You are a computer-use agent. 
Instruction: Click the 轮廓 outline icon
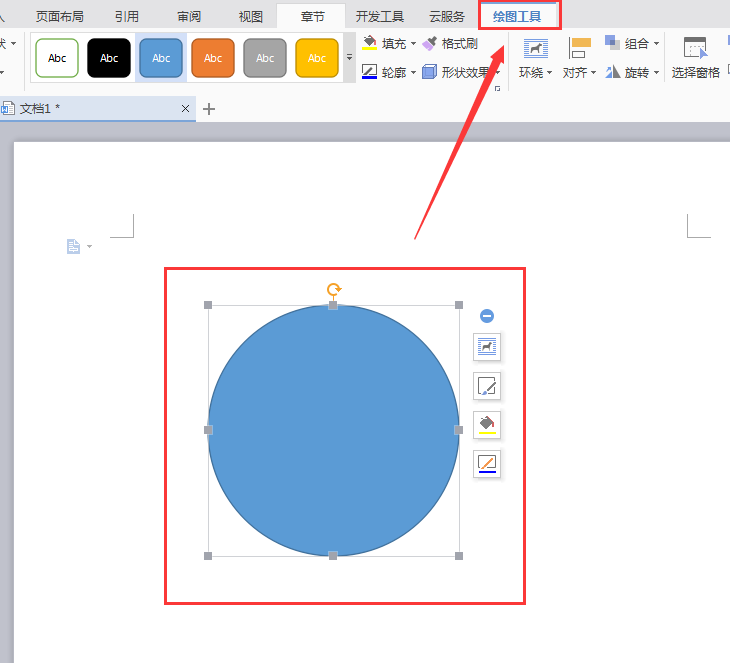370,72
